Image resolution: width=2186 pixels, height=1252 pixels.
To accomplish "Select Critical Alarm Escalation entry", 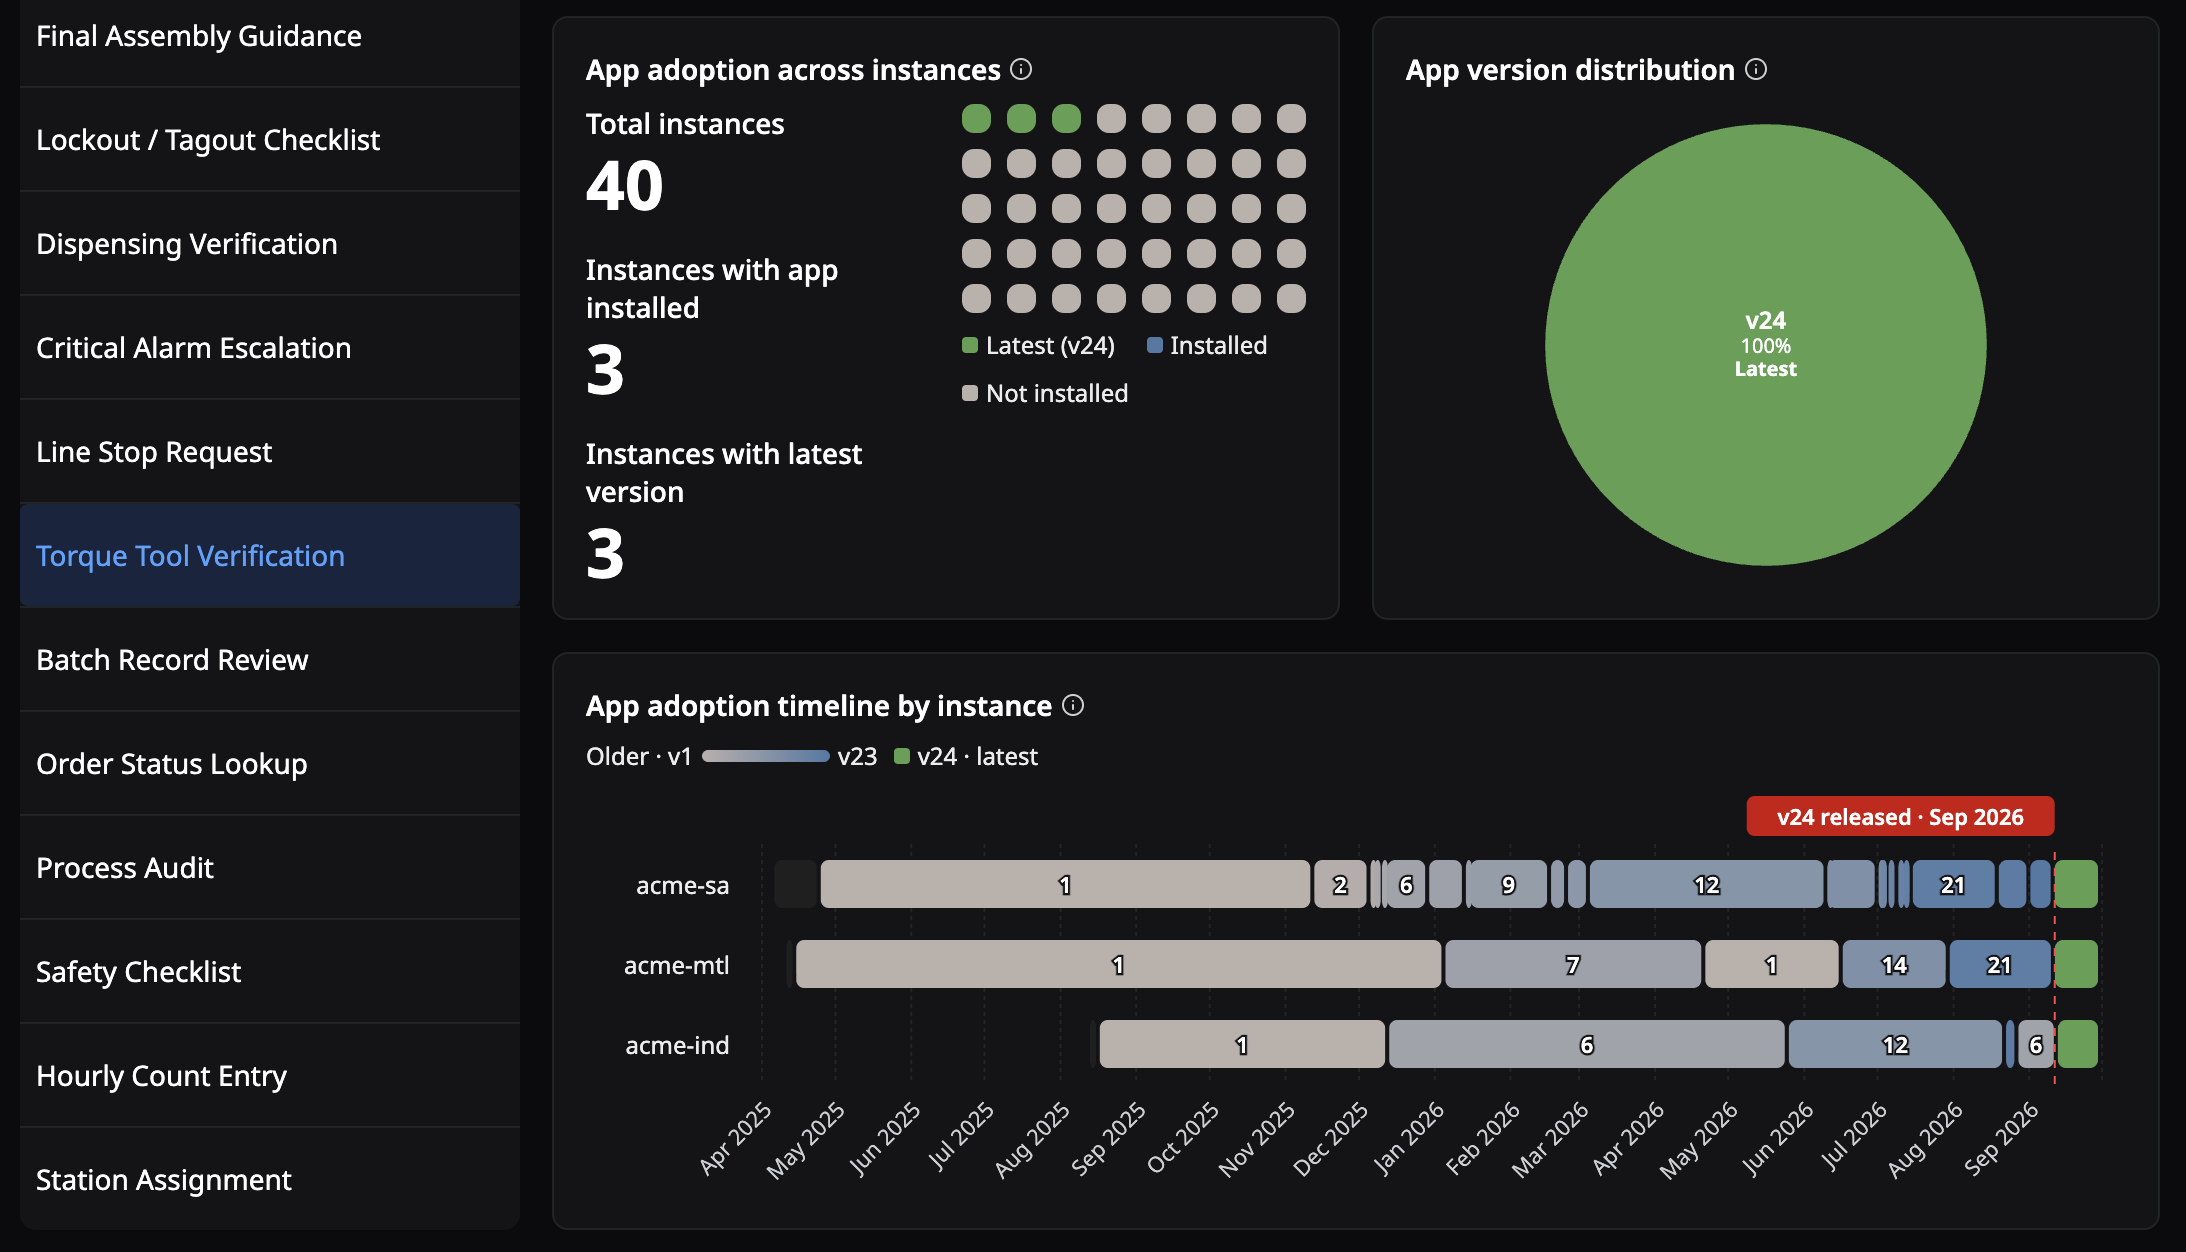I will (270, 348).
